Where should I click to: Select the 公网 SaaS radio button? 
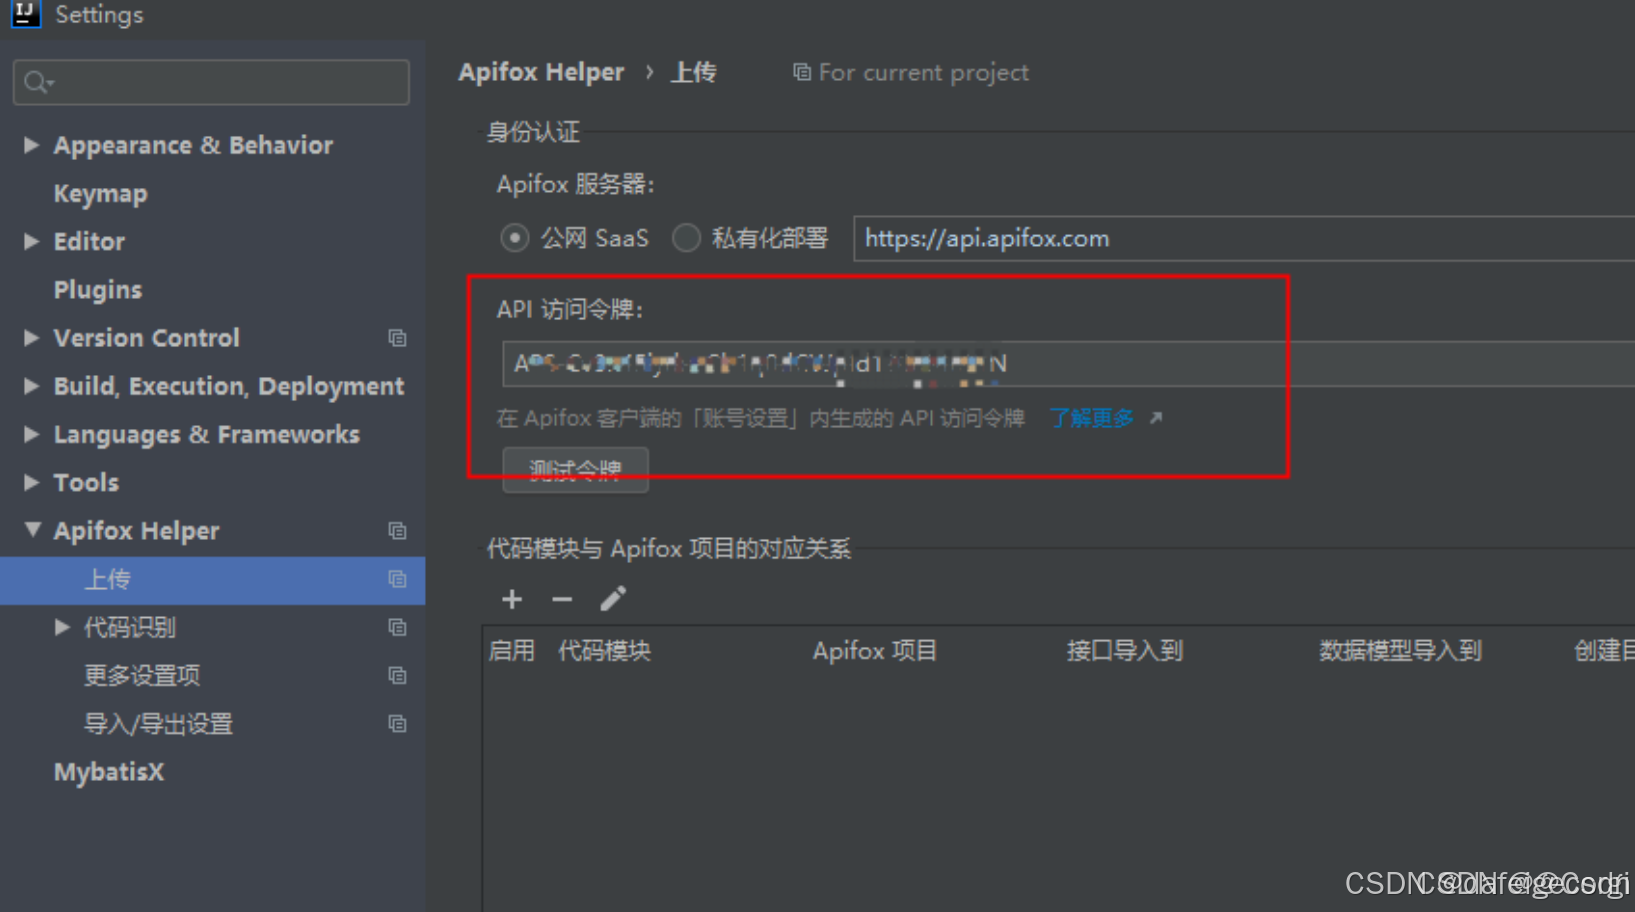(x=513, y=238)
